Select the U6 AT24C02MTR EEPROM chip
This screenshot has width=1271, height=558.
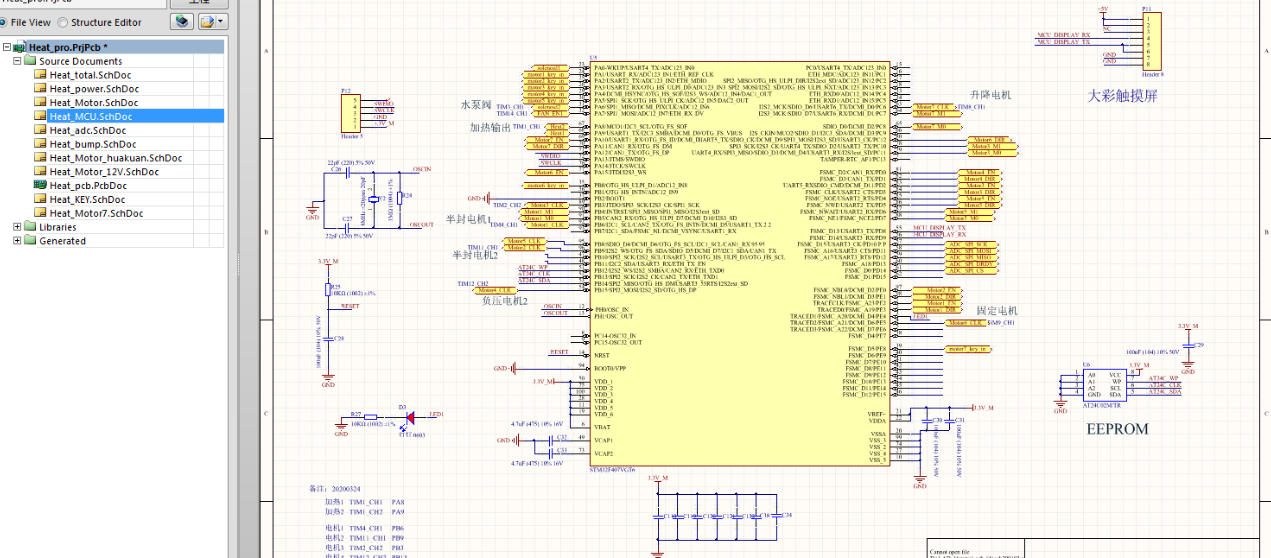tap(1103, 385)
